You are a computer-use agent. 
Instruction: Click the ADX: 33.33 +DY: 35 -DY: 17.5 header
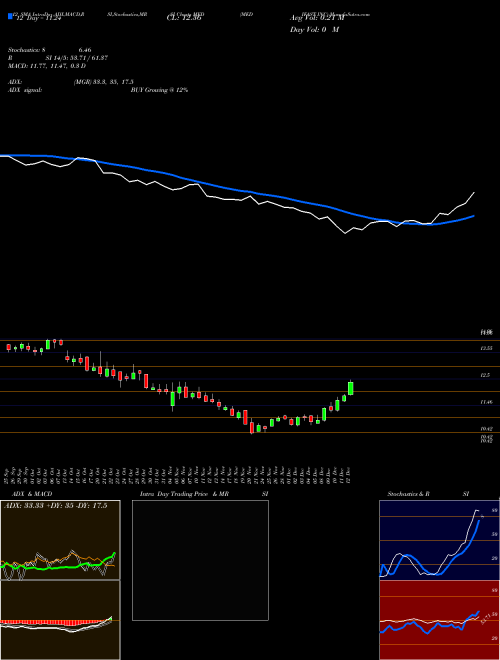55,506
